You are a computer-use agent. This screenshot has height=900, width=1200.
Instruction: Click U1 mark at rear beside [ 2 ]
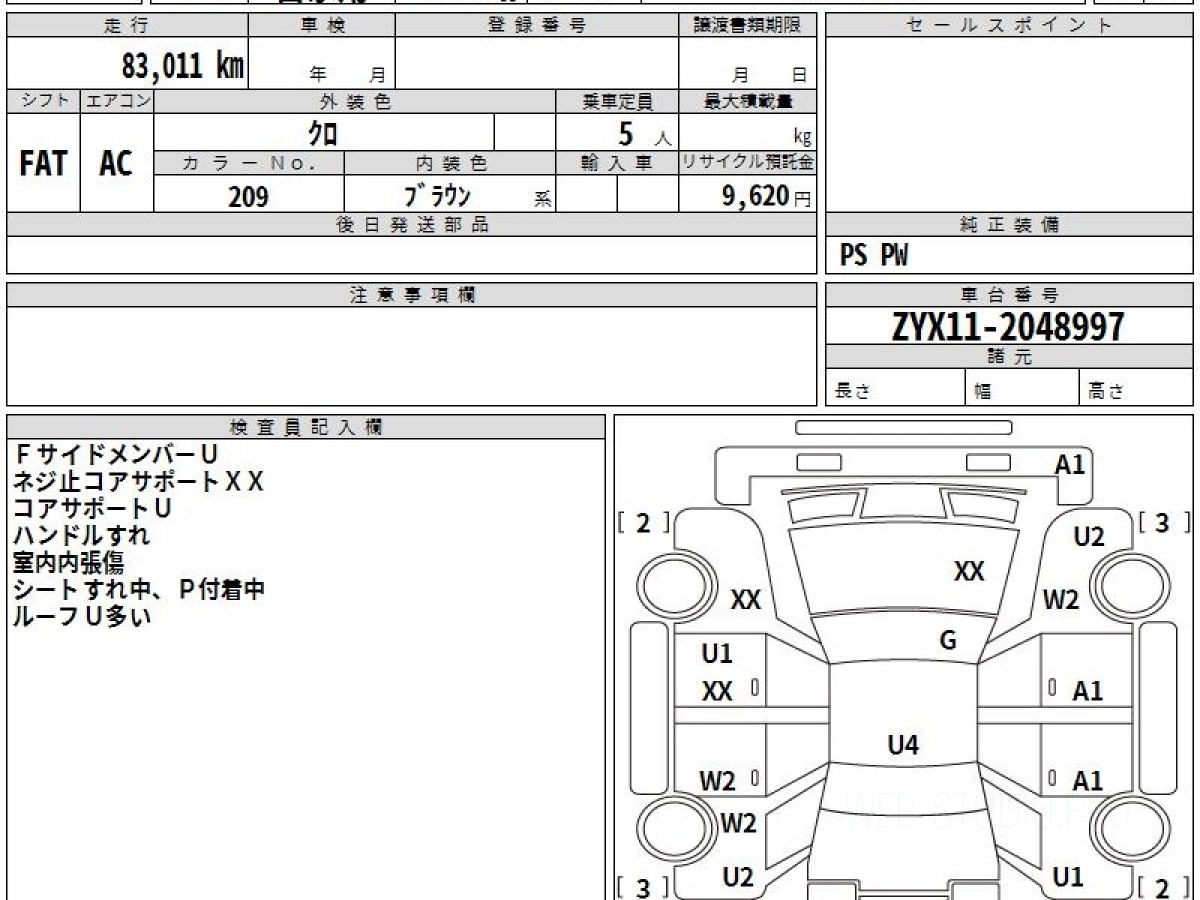(1068, 877)
